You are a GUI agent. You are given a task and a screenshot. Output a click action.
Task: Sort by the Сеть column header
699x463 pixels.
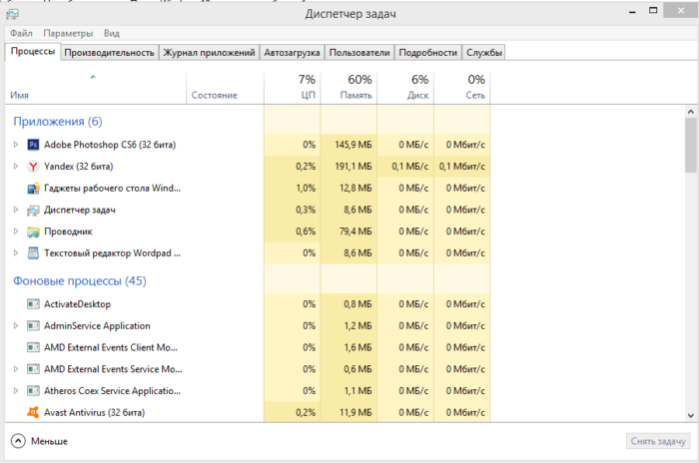click(x=462, y=88)
